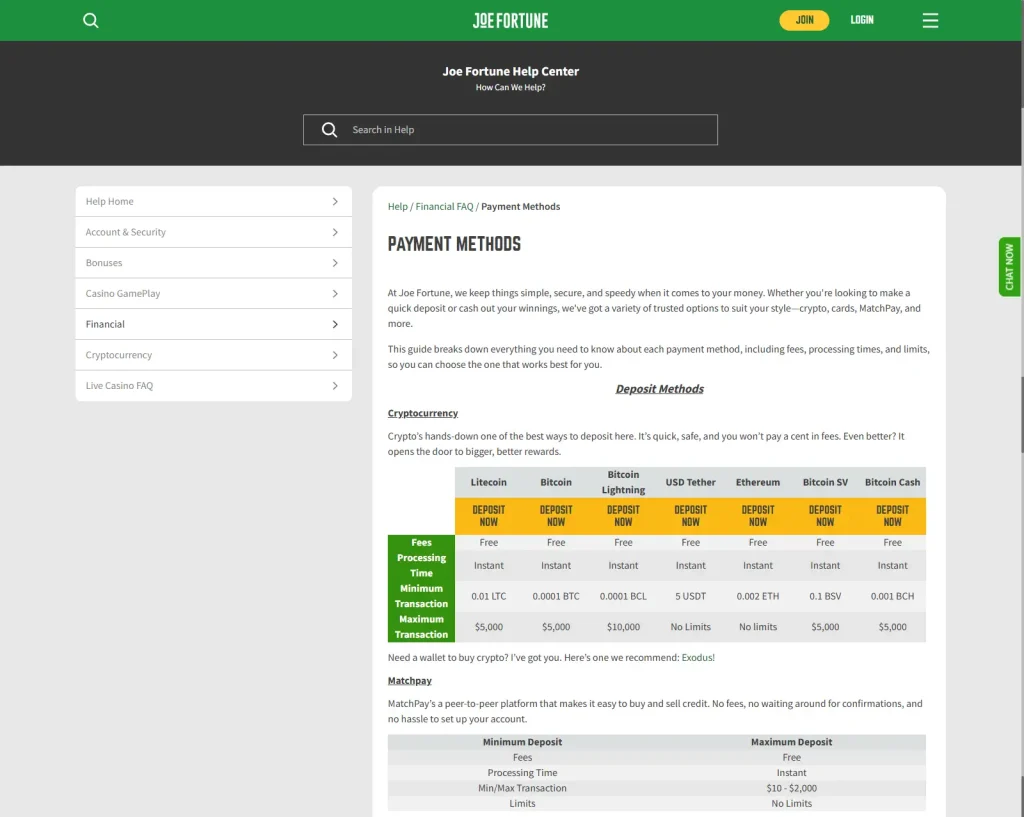Screen dimensions: 1024x817
Task: Click Deposit Now under Bitcoin
Action: click(x=556, y=516)
